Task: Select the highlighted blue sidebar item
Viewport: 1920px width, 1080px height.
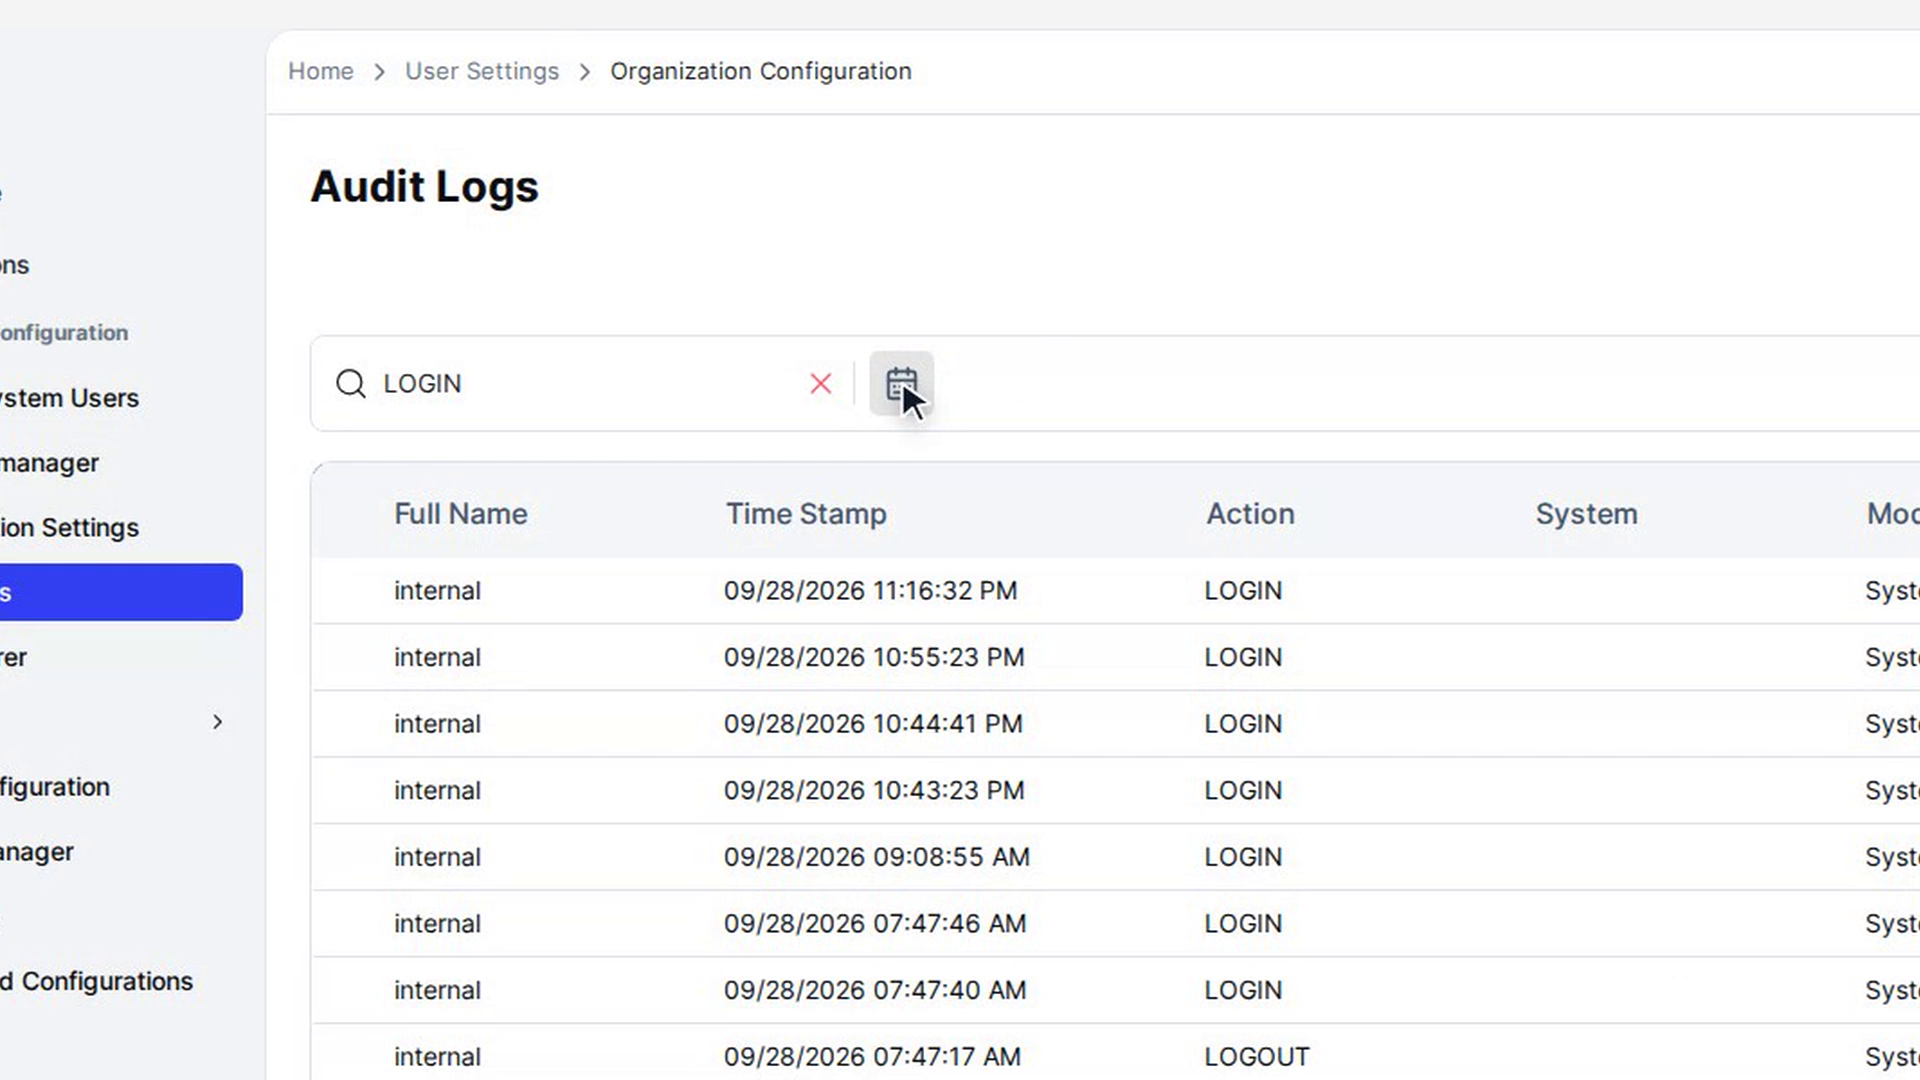Action: [121, 592]
